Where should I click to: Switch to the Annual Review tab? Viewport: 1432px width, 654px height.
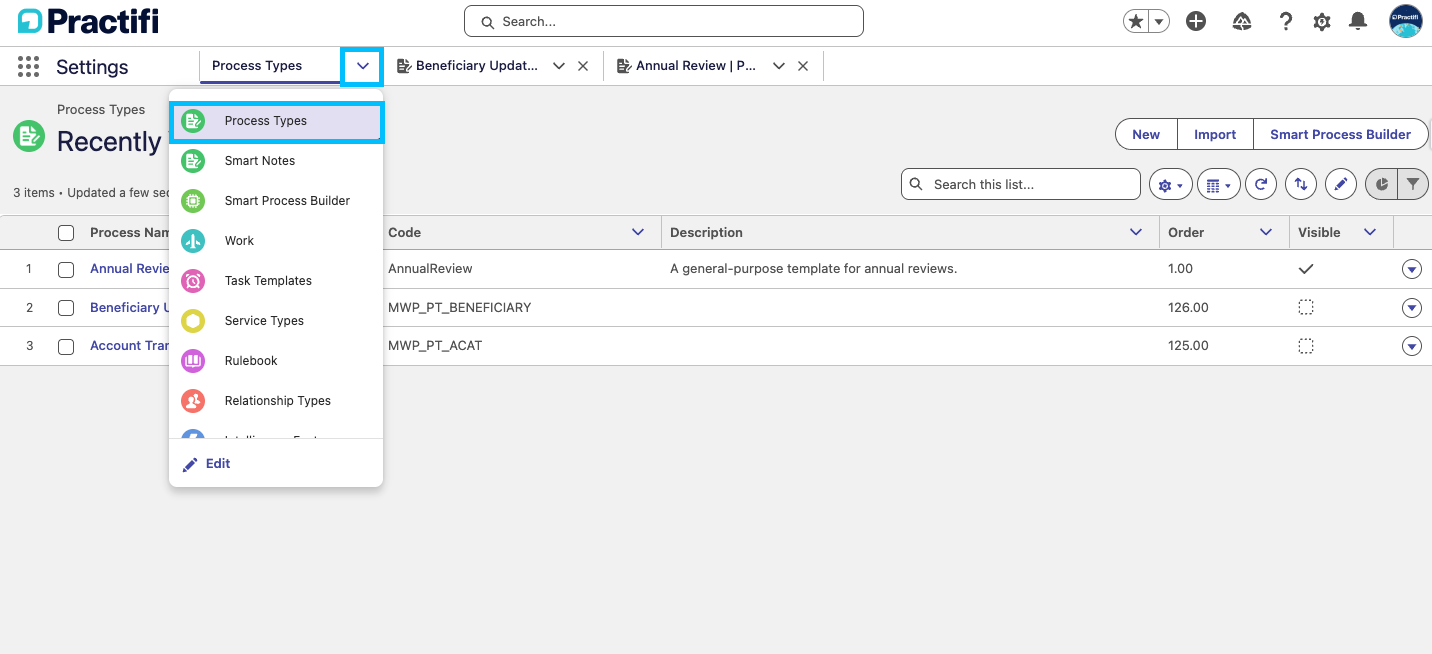click(696, 66)
